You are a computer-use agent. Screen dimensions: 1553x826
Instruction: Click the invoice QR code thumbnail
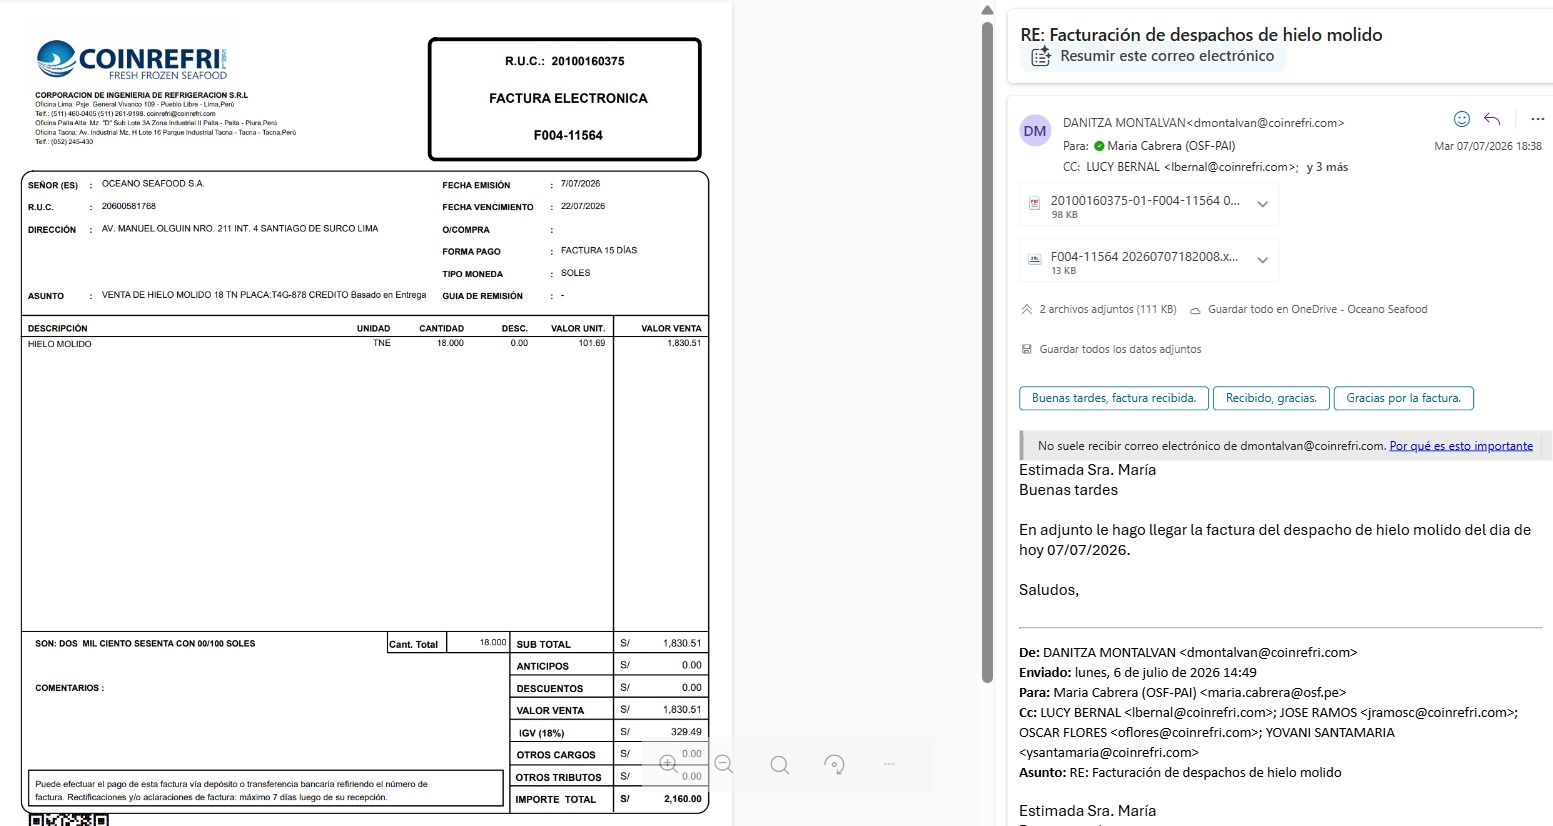68,819
